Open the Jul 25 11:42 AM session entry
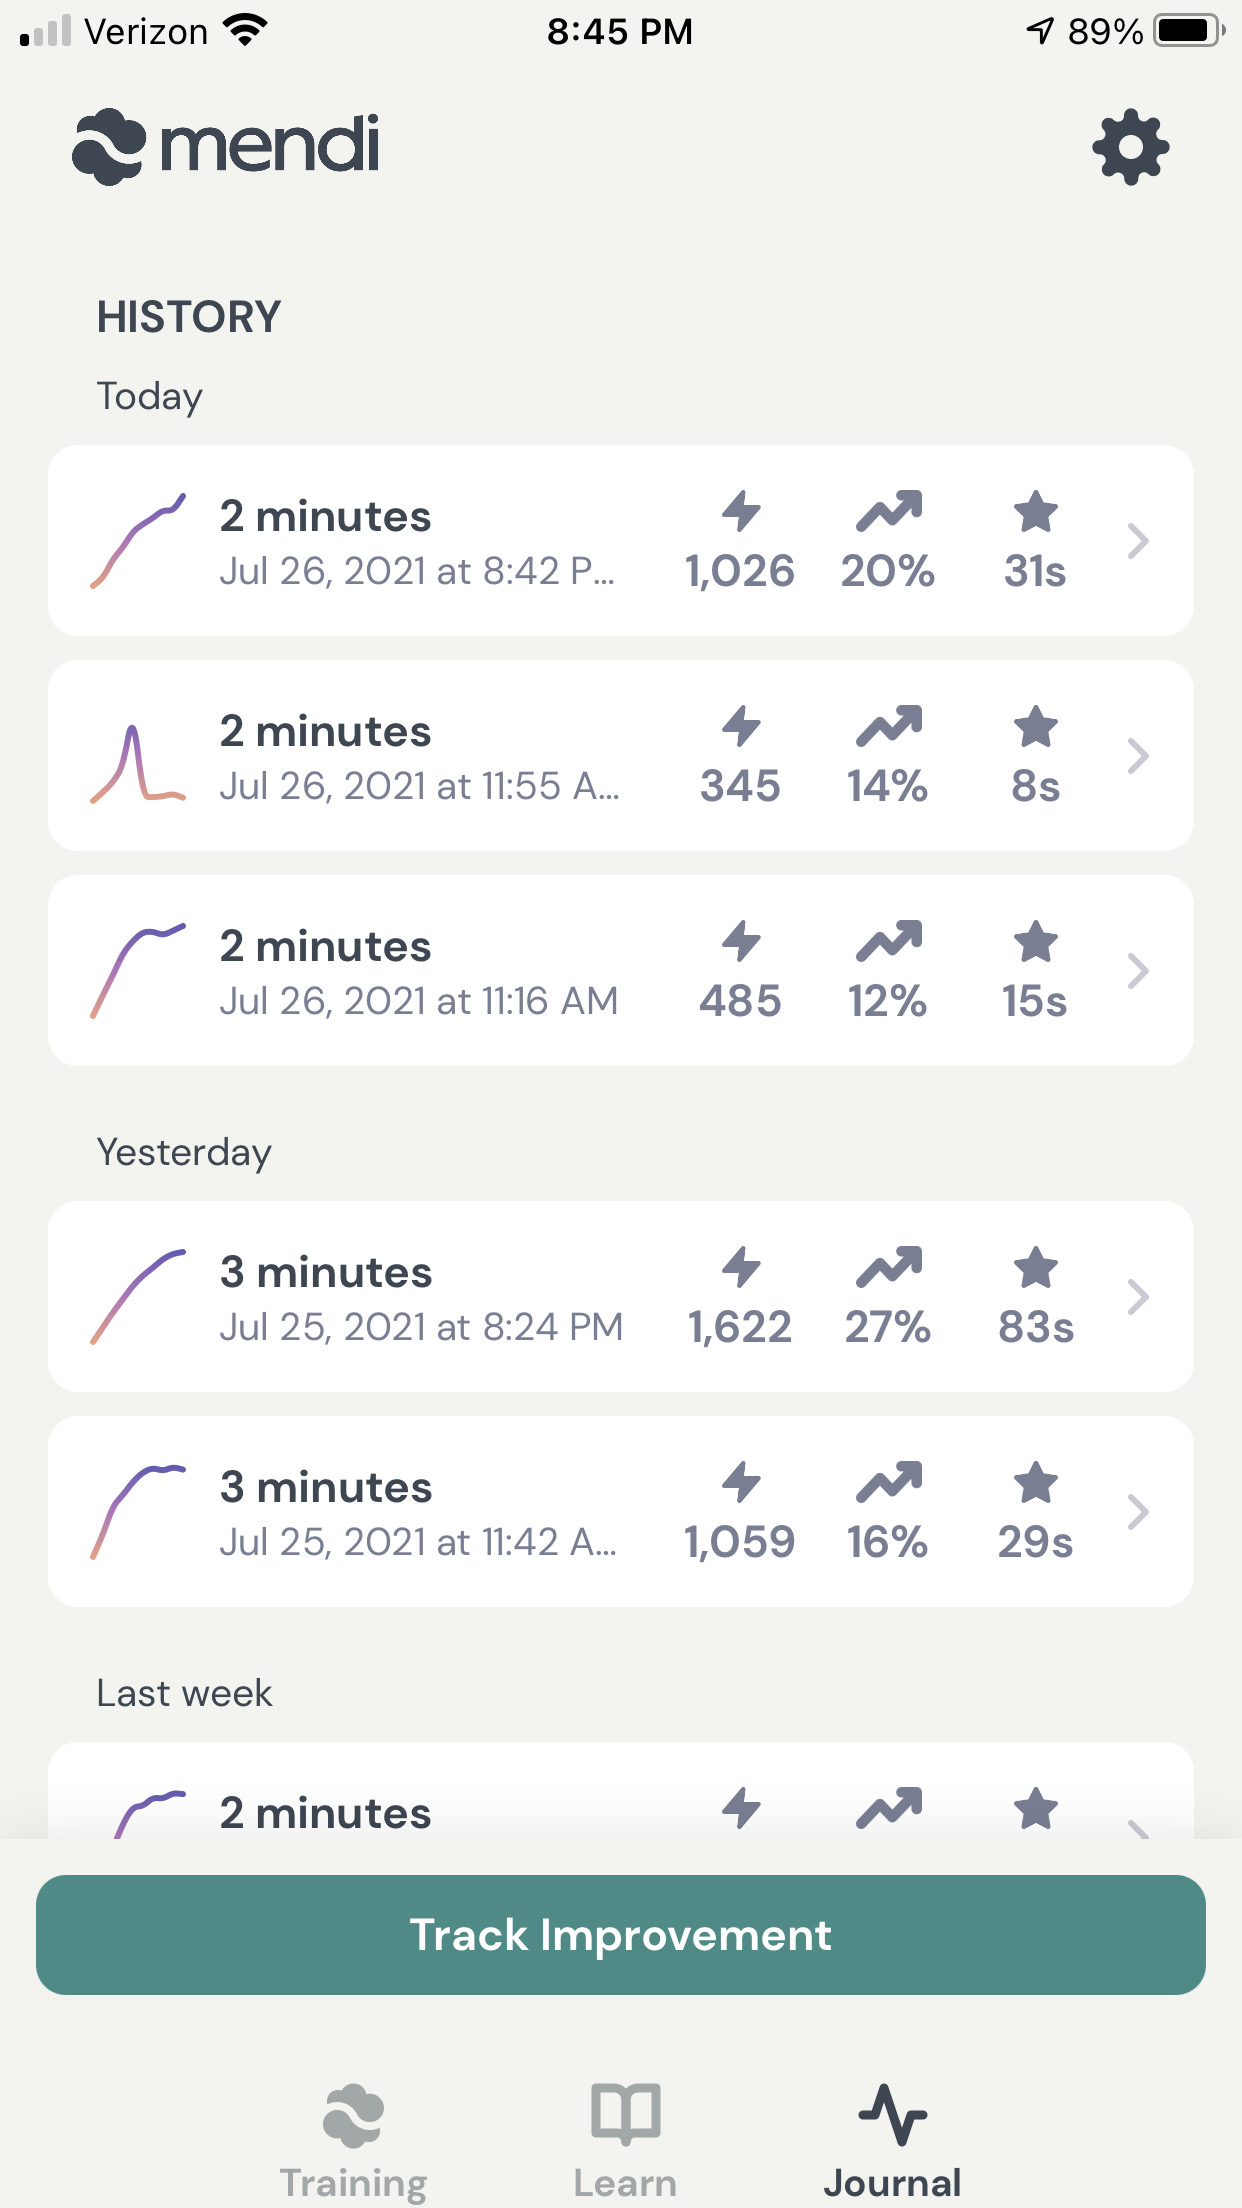Viewport: 1242px width, 2208px height. pos(420,1512)
